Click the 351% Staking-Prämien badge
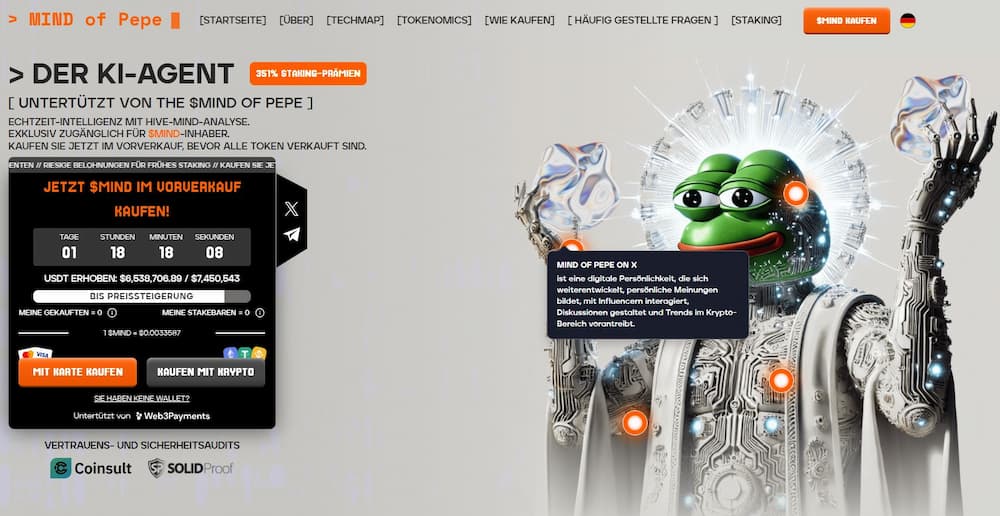 pos(308,73)
